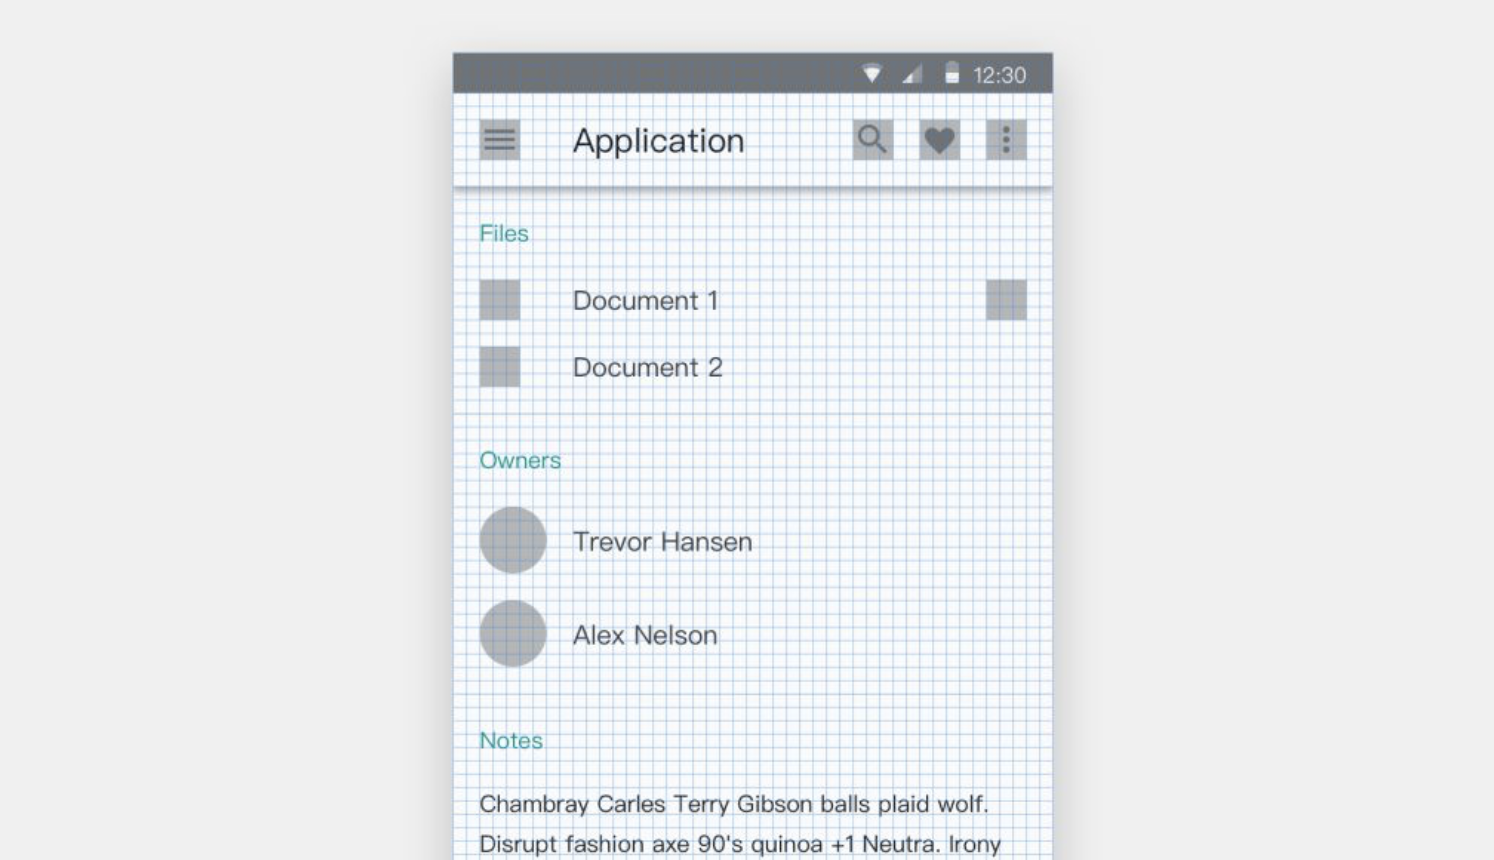
Task: Click the Notes section header
Action: [511, 741]
